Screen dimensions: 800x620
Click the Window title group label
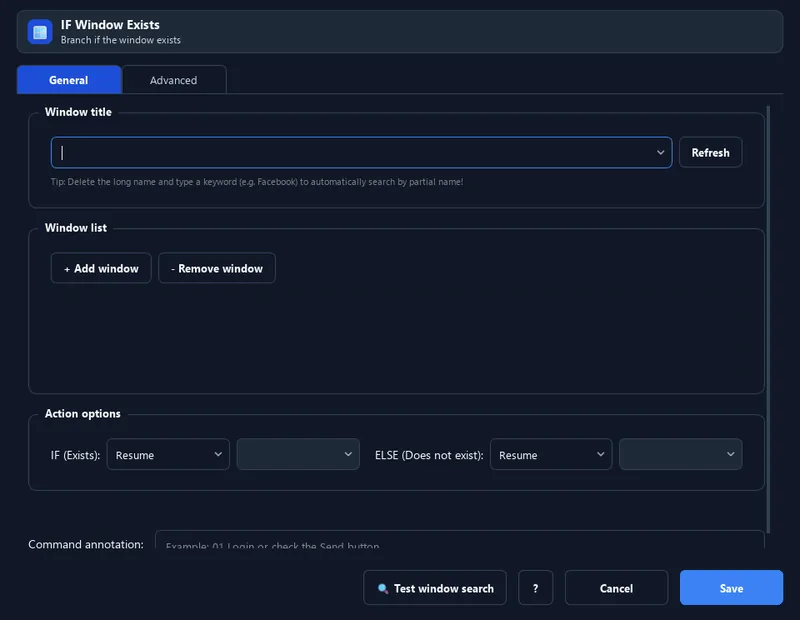78,112
